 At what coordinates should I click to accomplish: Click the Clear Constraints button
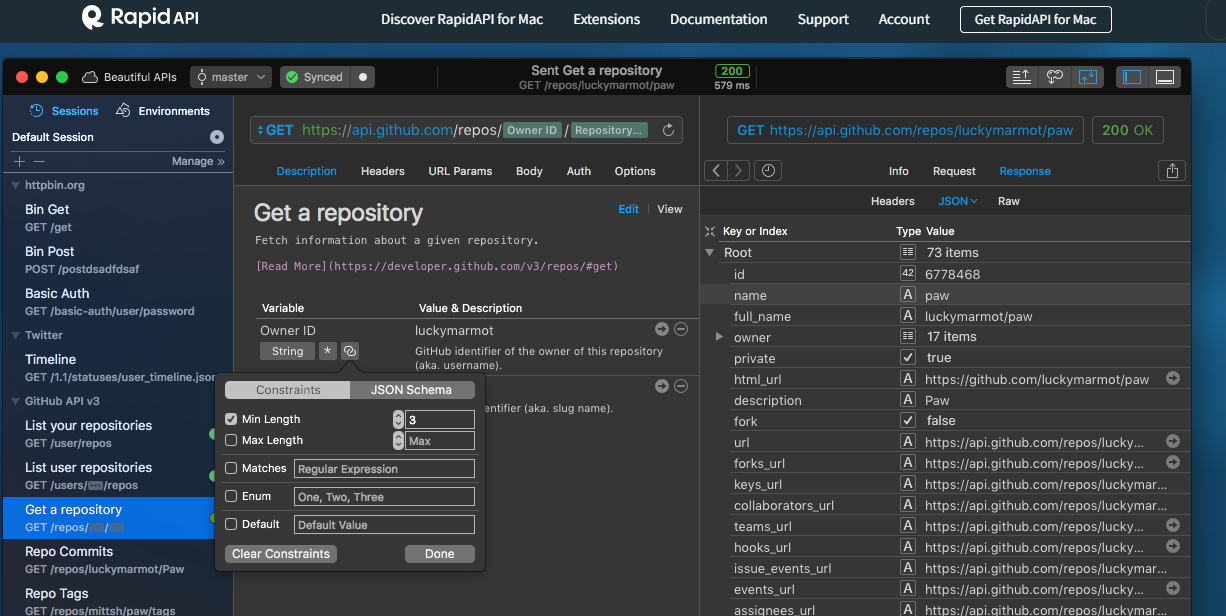pos(280,554)
